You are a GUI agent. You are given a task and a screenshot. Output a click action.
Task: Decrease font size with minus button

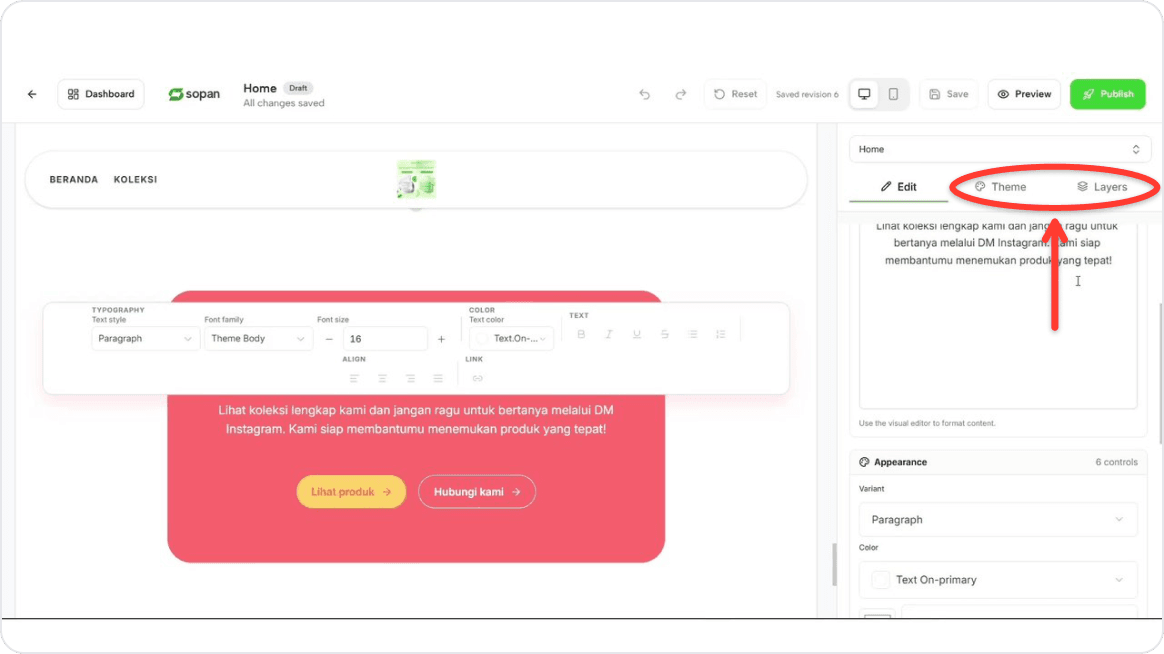(329, 339)
